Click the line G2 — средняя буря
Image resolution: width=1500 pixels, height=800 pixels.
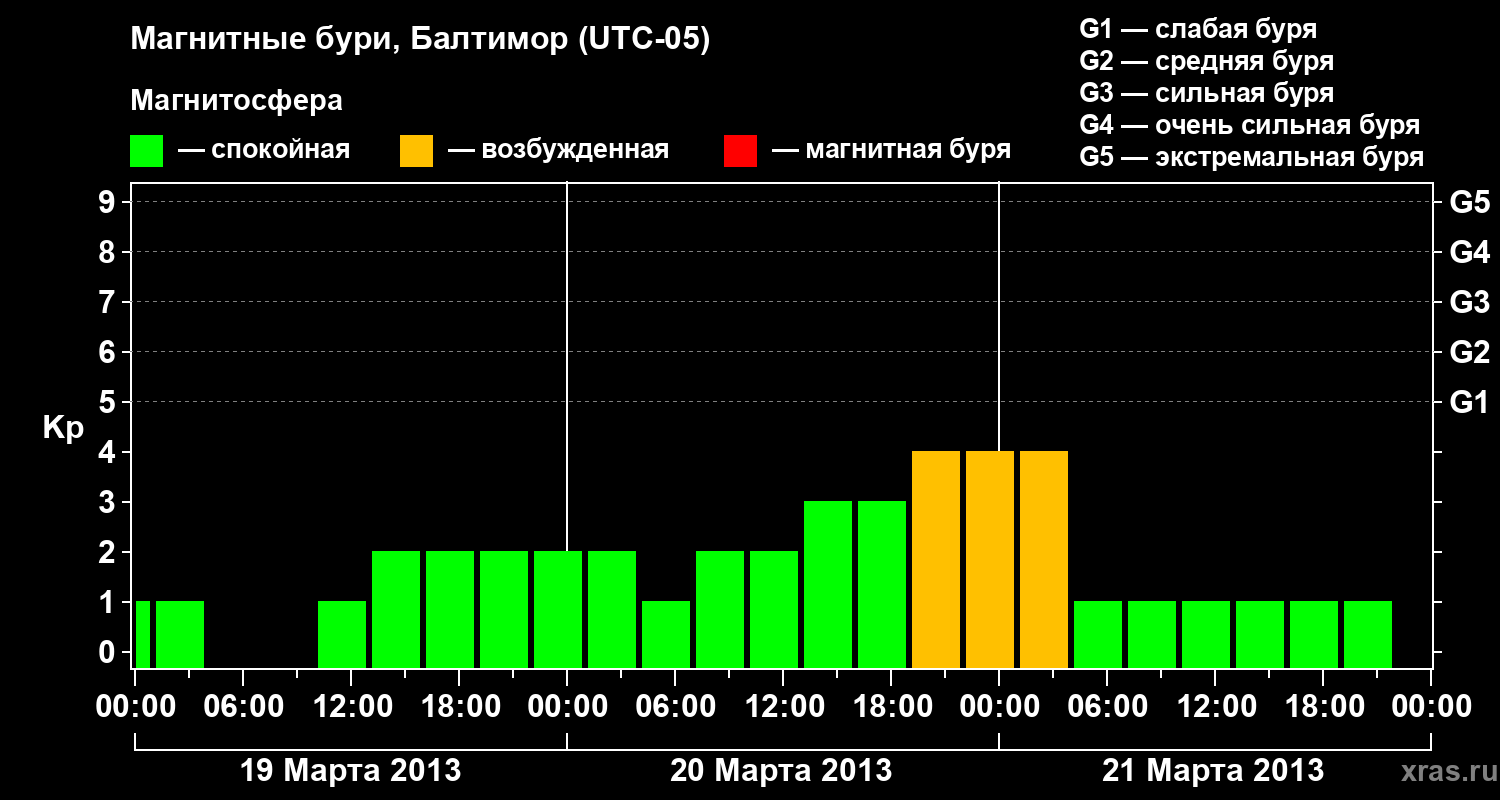[1206, 61]
